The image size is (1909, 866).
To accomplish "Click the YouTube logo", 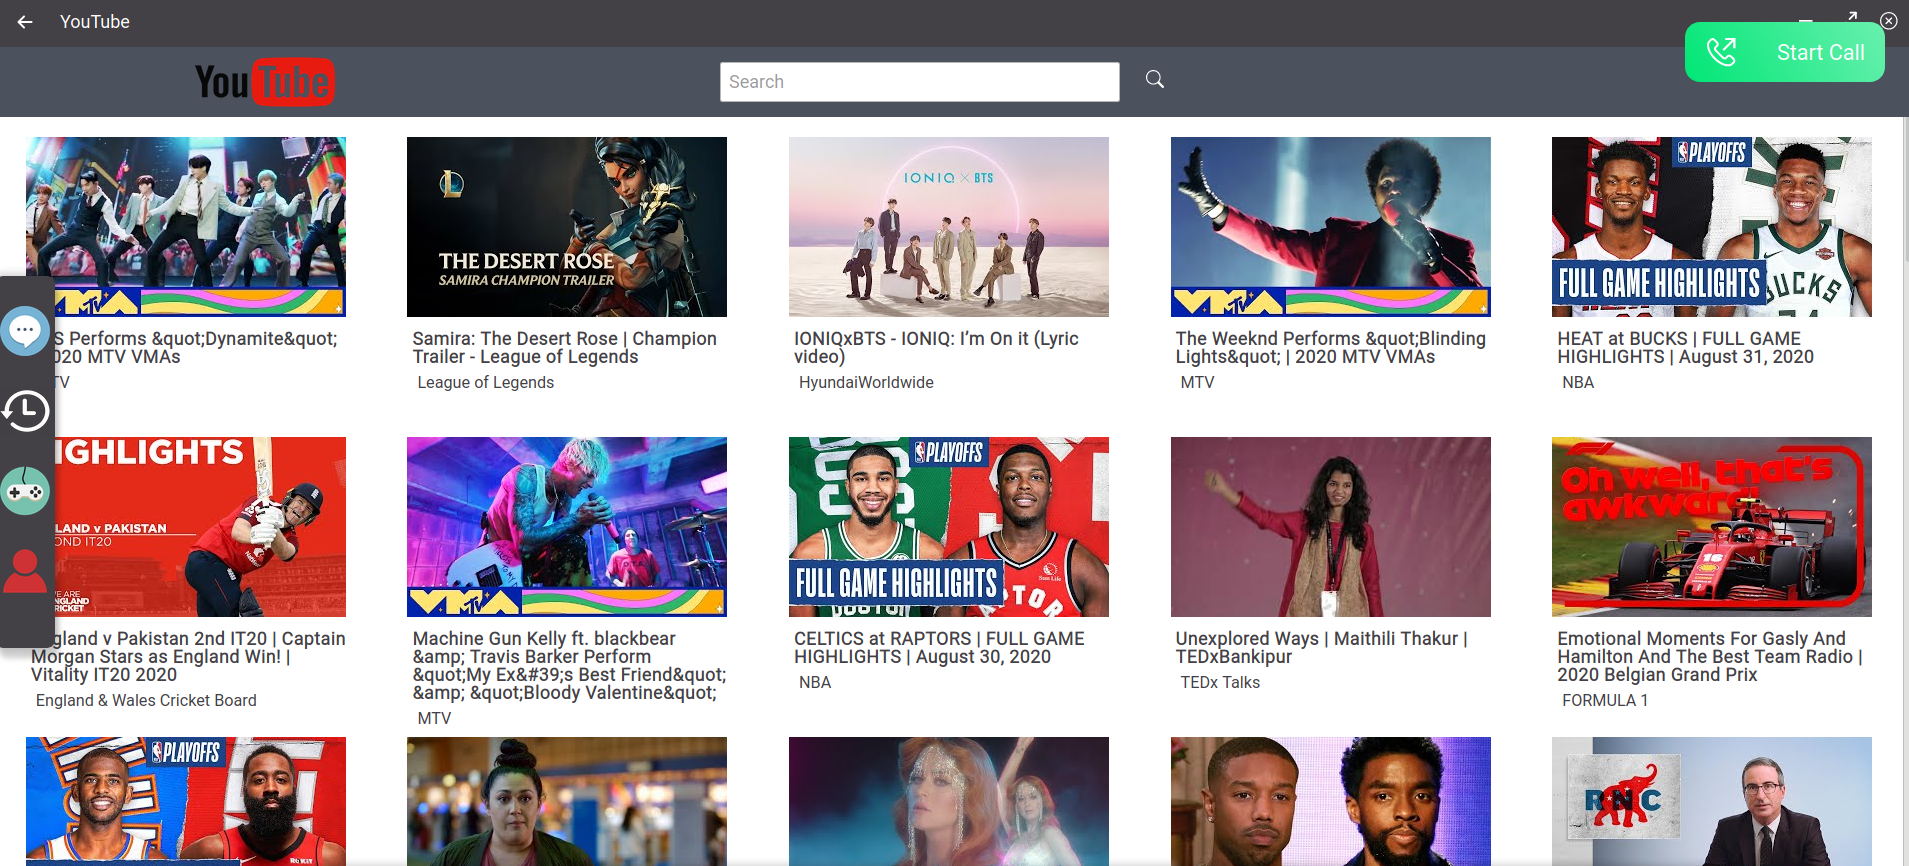I will 265,82.
